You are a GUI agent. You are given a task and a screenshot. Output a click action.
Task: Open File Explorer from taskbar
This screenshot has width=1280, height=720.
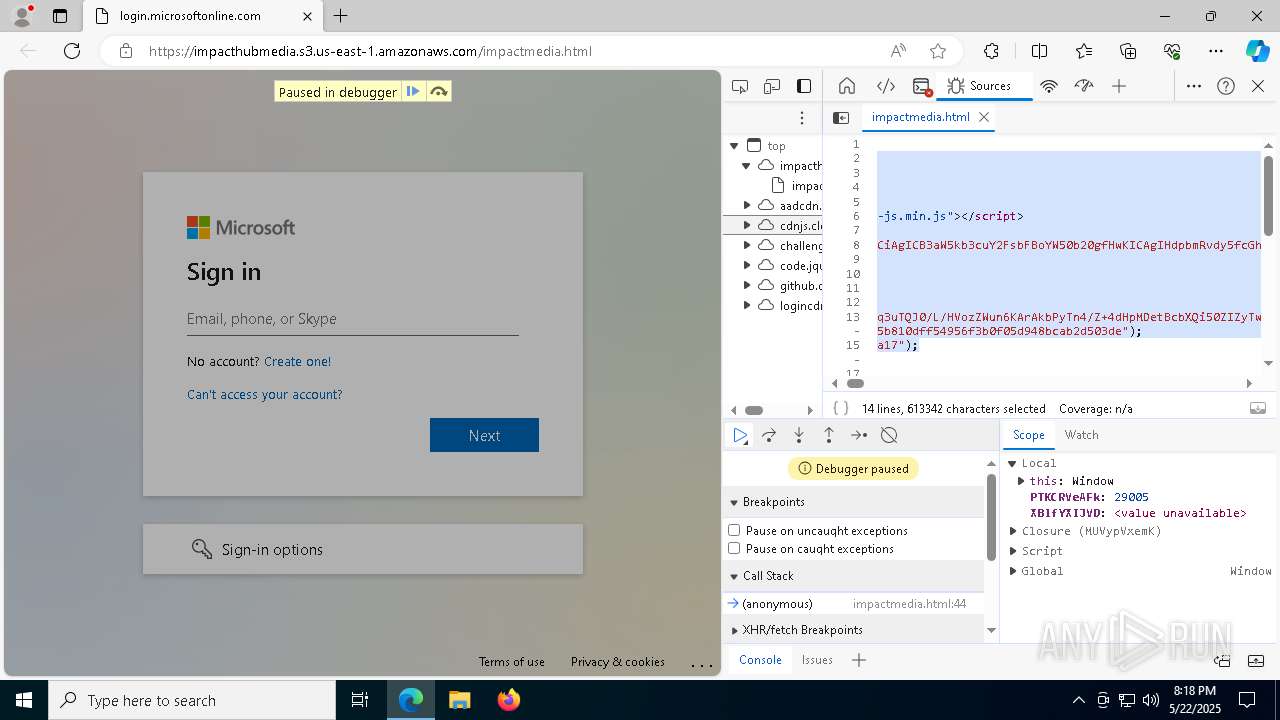[460, 700]
